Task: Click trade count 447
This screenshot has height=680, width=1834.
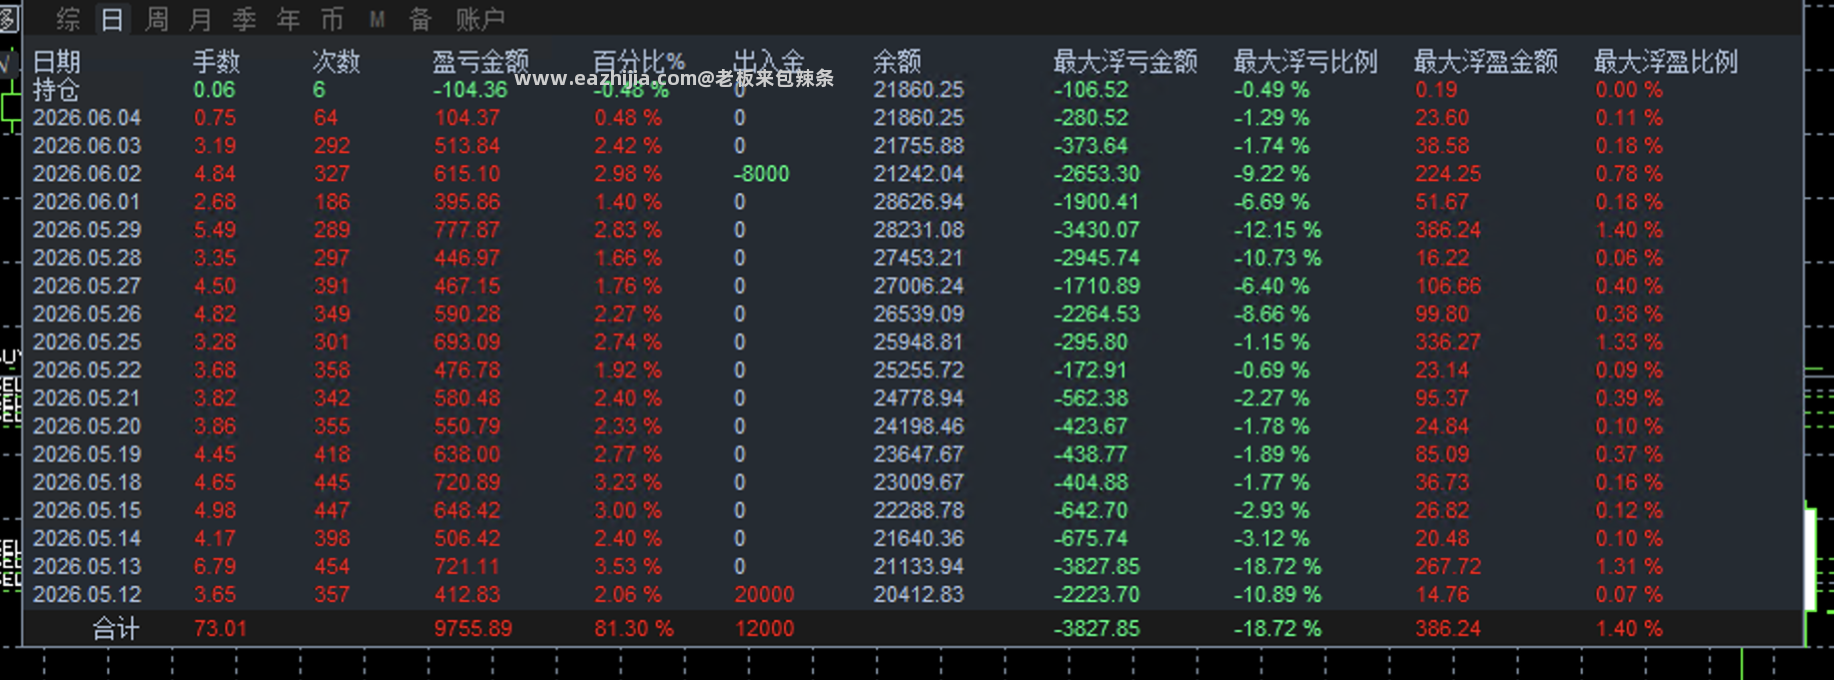Action: coord(332,510)
